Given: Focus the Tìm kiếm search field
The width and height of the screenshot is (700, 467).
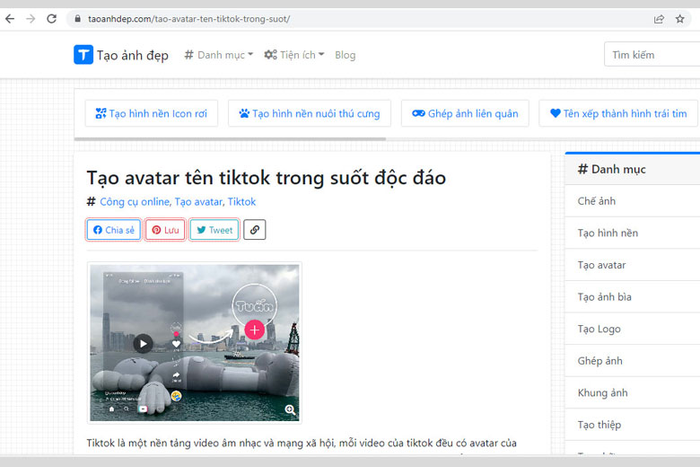Looking at the screenshot, I should [x=652, y=54].
